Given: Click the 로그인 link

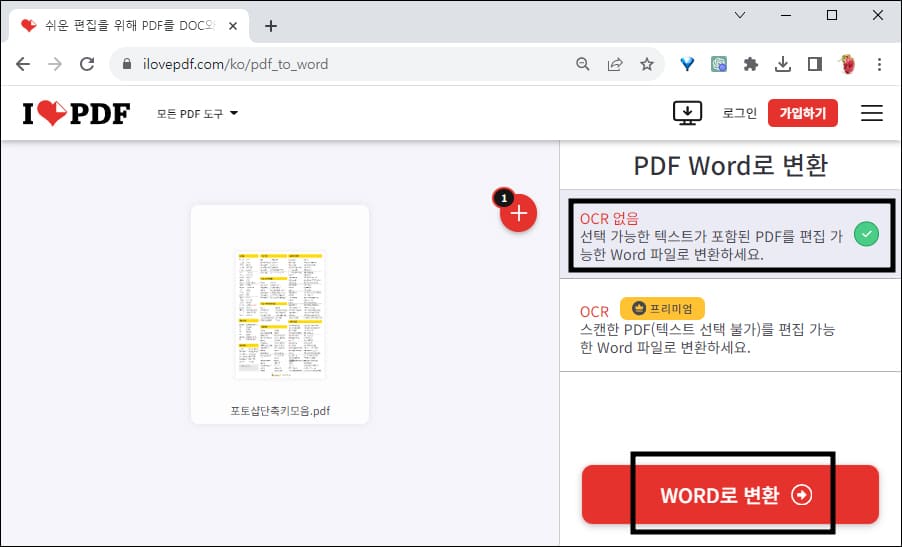Looking at the screenshot, I should pyautogui.click(x=739, y=113).
